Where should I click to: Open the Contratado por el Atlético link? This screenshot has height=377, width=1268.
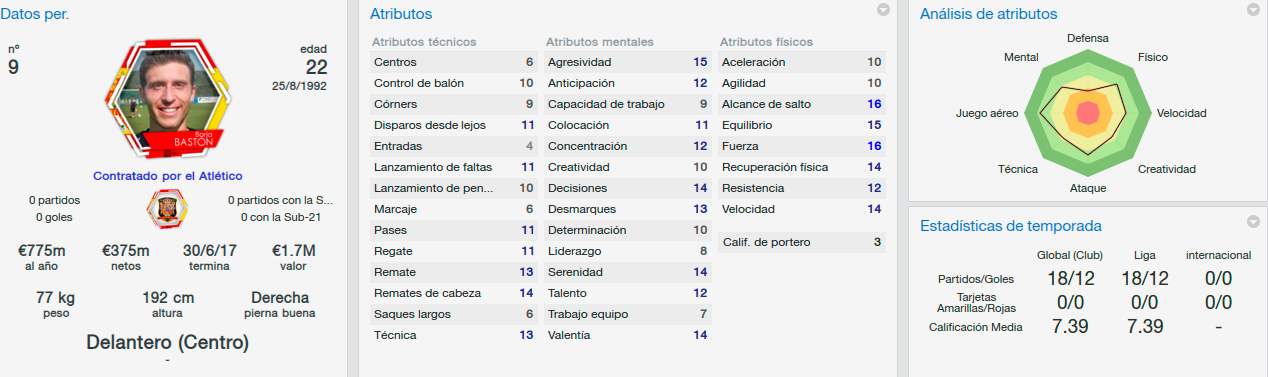click(x=168, y=175)
